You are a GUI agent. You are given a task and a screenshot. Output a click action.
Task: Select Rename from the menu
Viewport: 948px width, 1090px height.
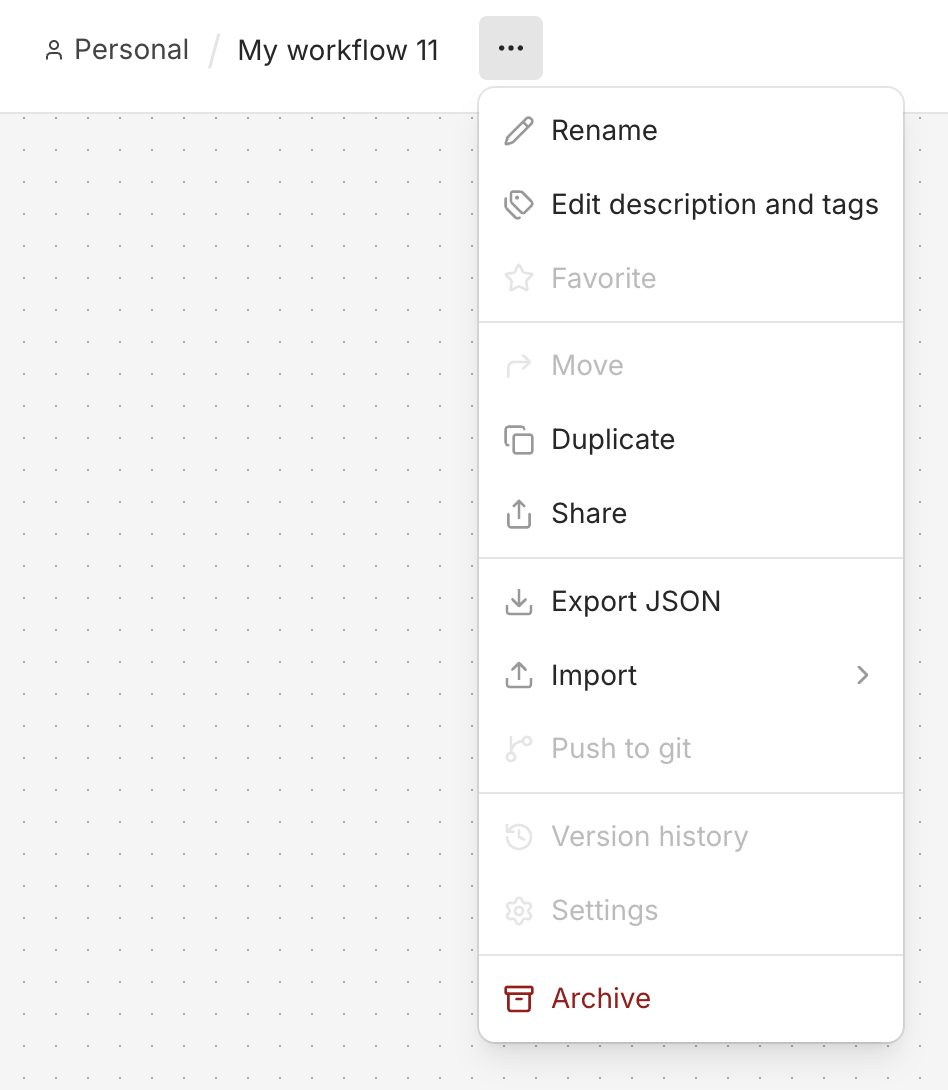(x=691, y=131)
